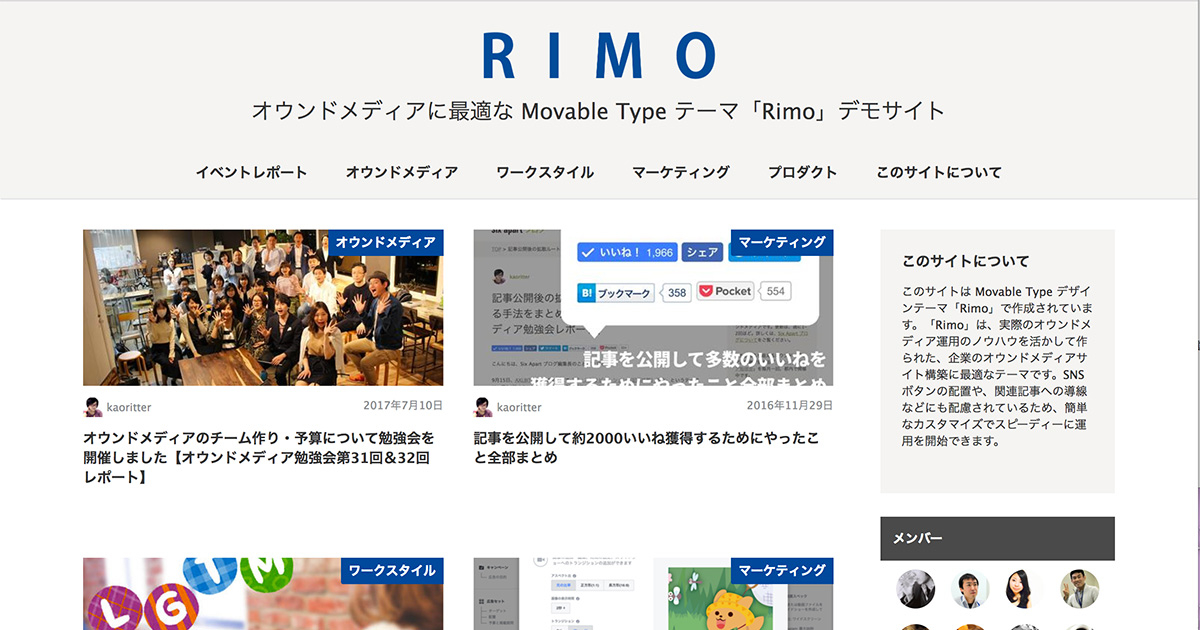Click the このサイトについて sidebar heading
1200x630 pixels.
(x=965, y=261)
